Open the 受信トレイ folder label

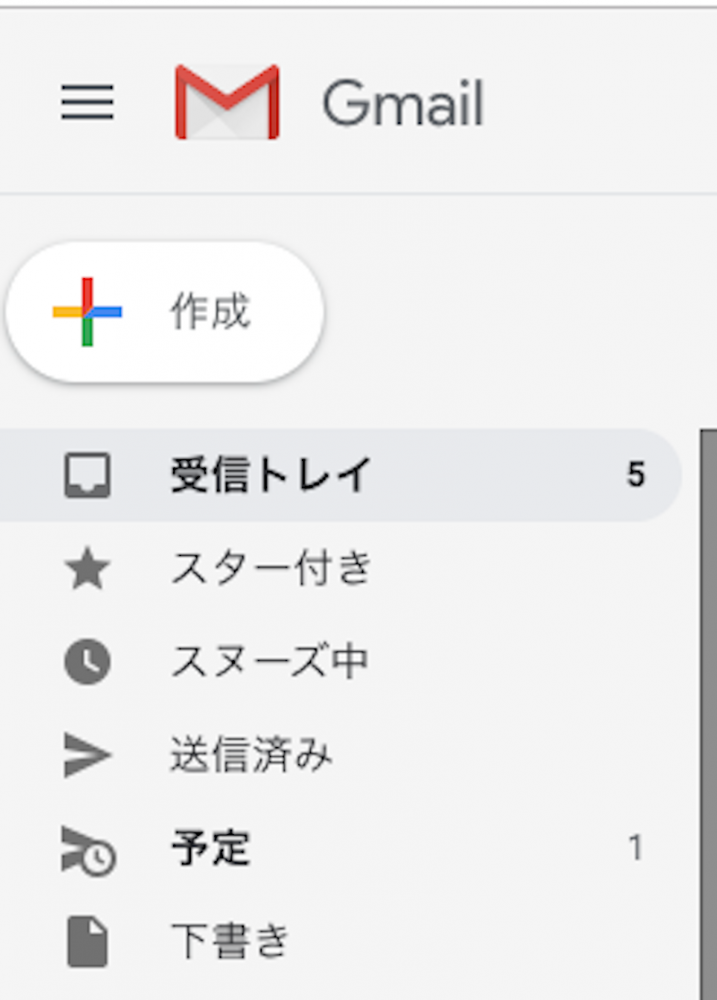tap(271, 475)
